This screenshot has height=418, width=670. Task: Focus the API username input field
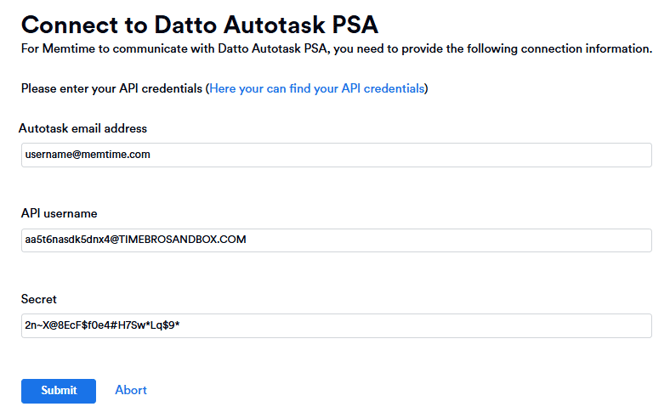(x=336, y=240)
